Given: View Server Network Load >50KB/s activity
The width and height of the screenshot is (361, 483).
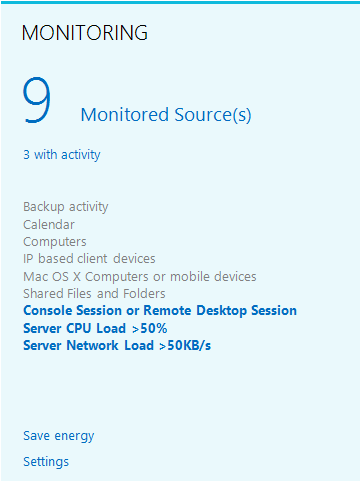Looking at the screenshot, I should pyautogui.click(x=117, y=345).
